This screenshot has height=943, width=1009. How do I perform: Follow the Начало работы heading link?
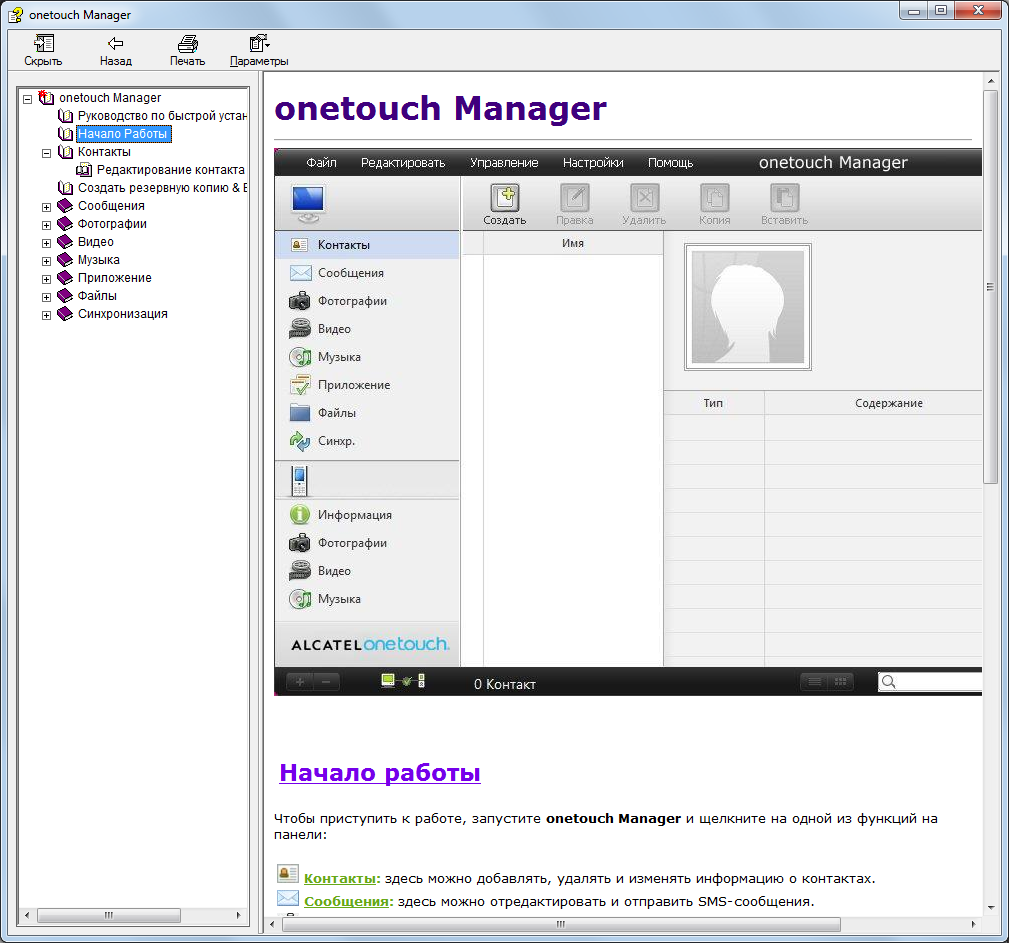click(x=380, y=772)
